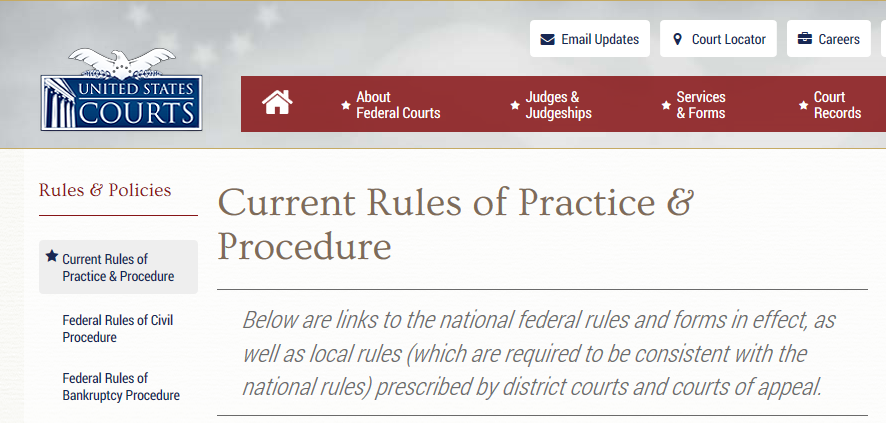Expand the Court Records menu
The width and height of the screenshot is (886, 423).
(837, 104)
